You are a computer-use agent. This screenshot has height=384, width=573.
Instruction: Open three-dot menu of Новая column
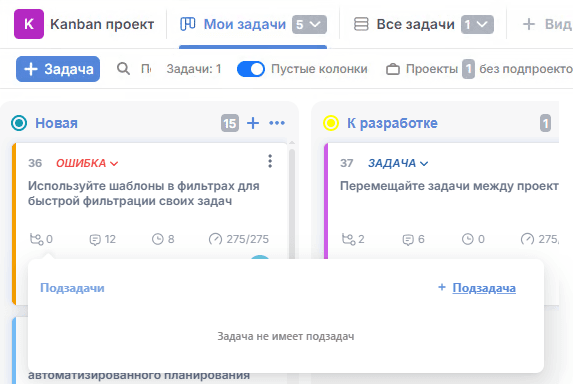coord(277,123)
